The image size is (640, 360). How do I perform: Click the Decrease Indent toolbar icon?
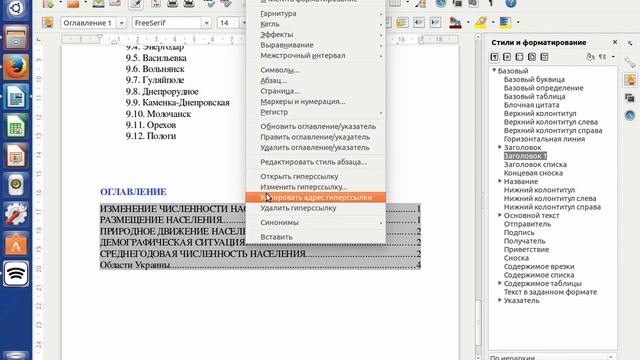(x=419, y=22)
